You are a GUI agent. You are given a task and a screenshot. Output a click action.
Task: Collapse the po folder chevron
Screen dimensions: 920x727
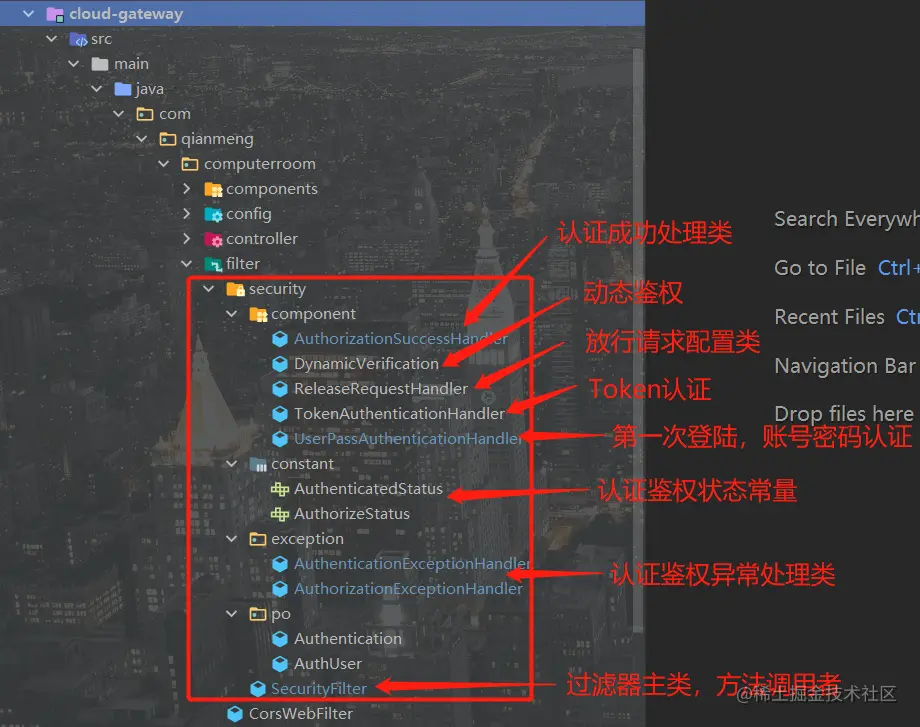pos(232,614)
